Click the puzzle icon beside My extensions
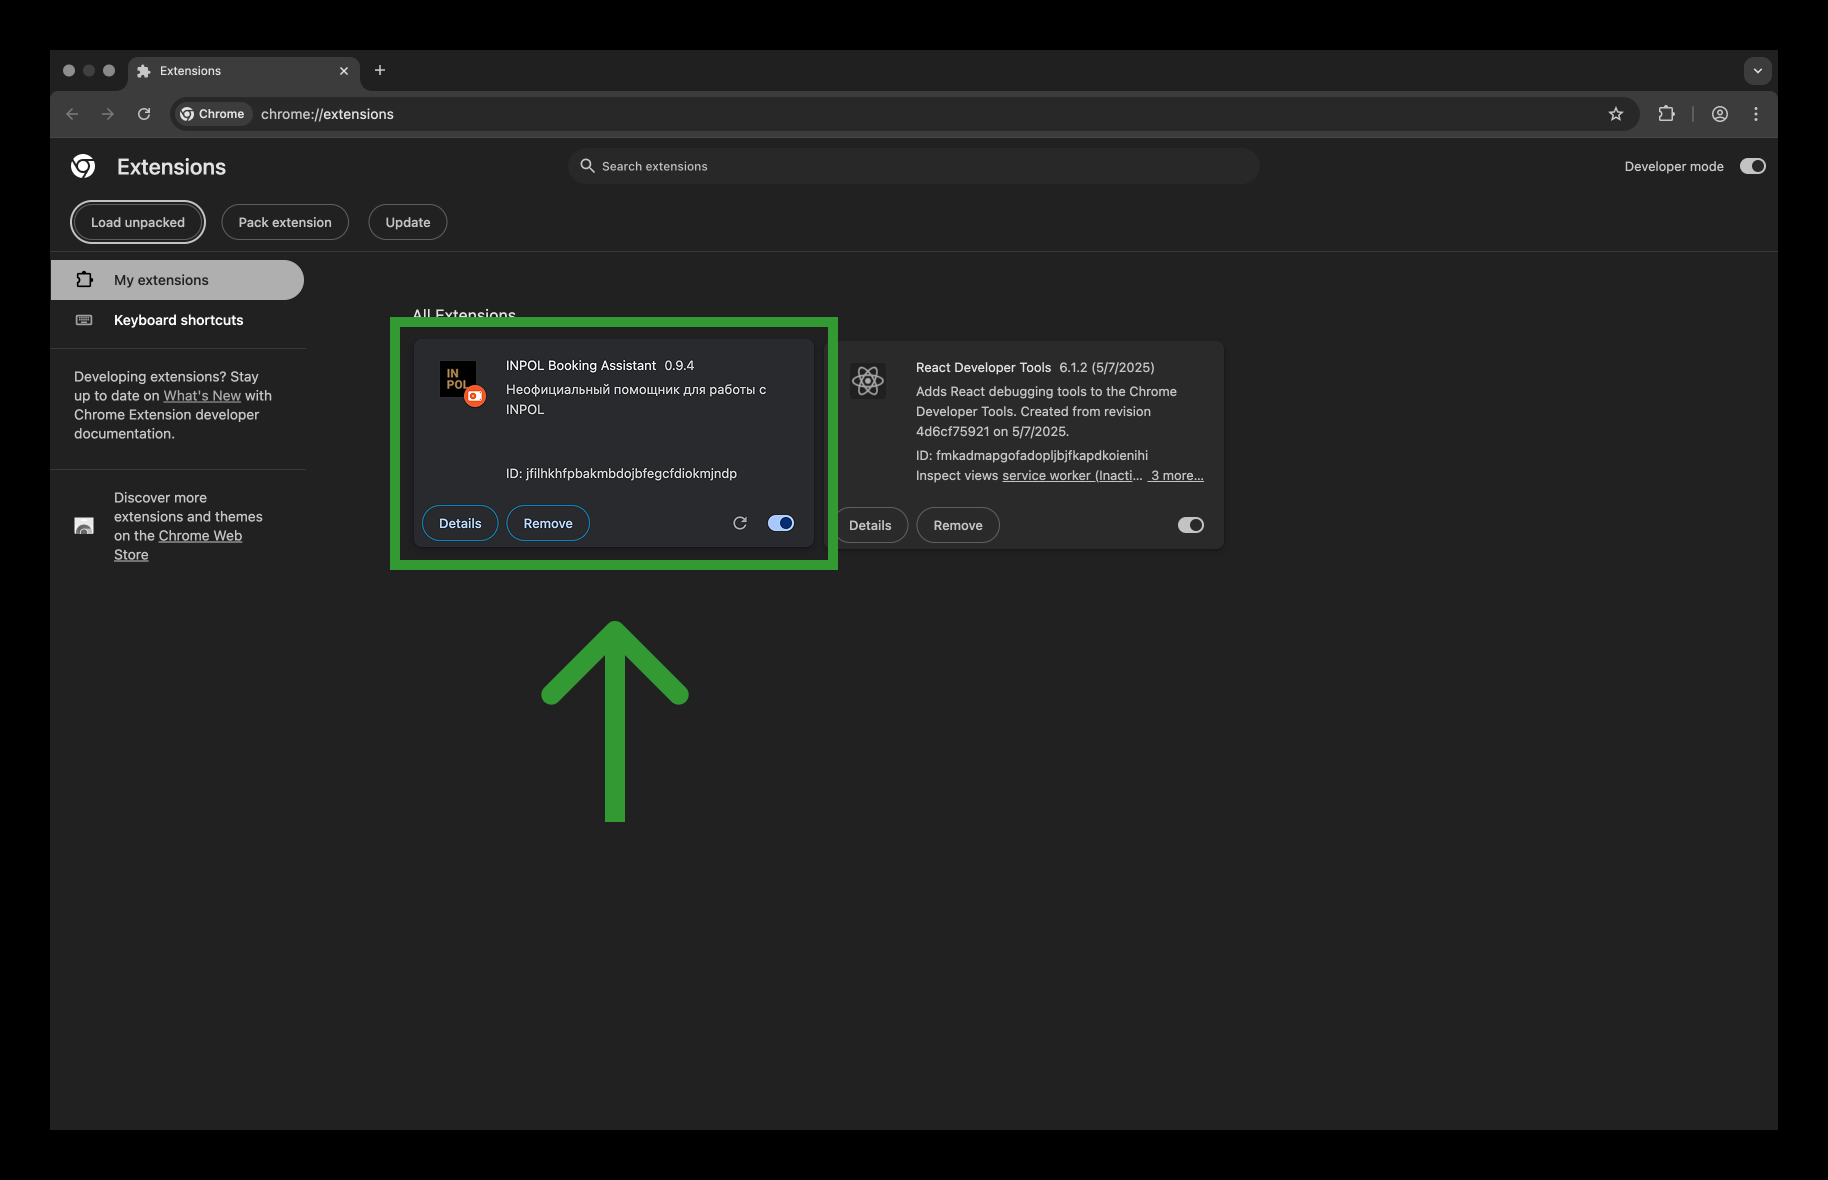The width and height of the screenshot is (1828, 1180). pos(85,280)
